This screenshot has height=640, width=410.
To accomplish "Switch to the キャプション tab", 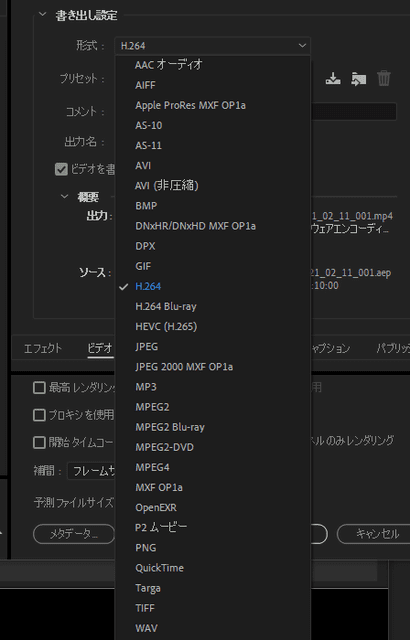I will tap(331, 348).
